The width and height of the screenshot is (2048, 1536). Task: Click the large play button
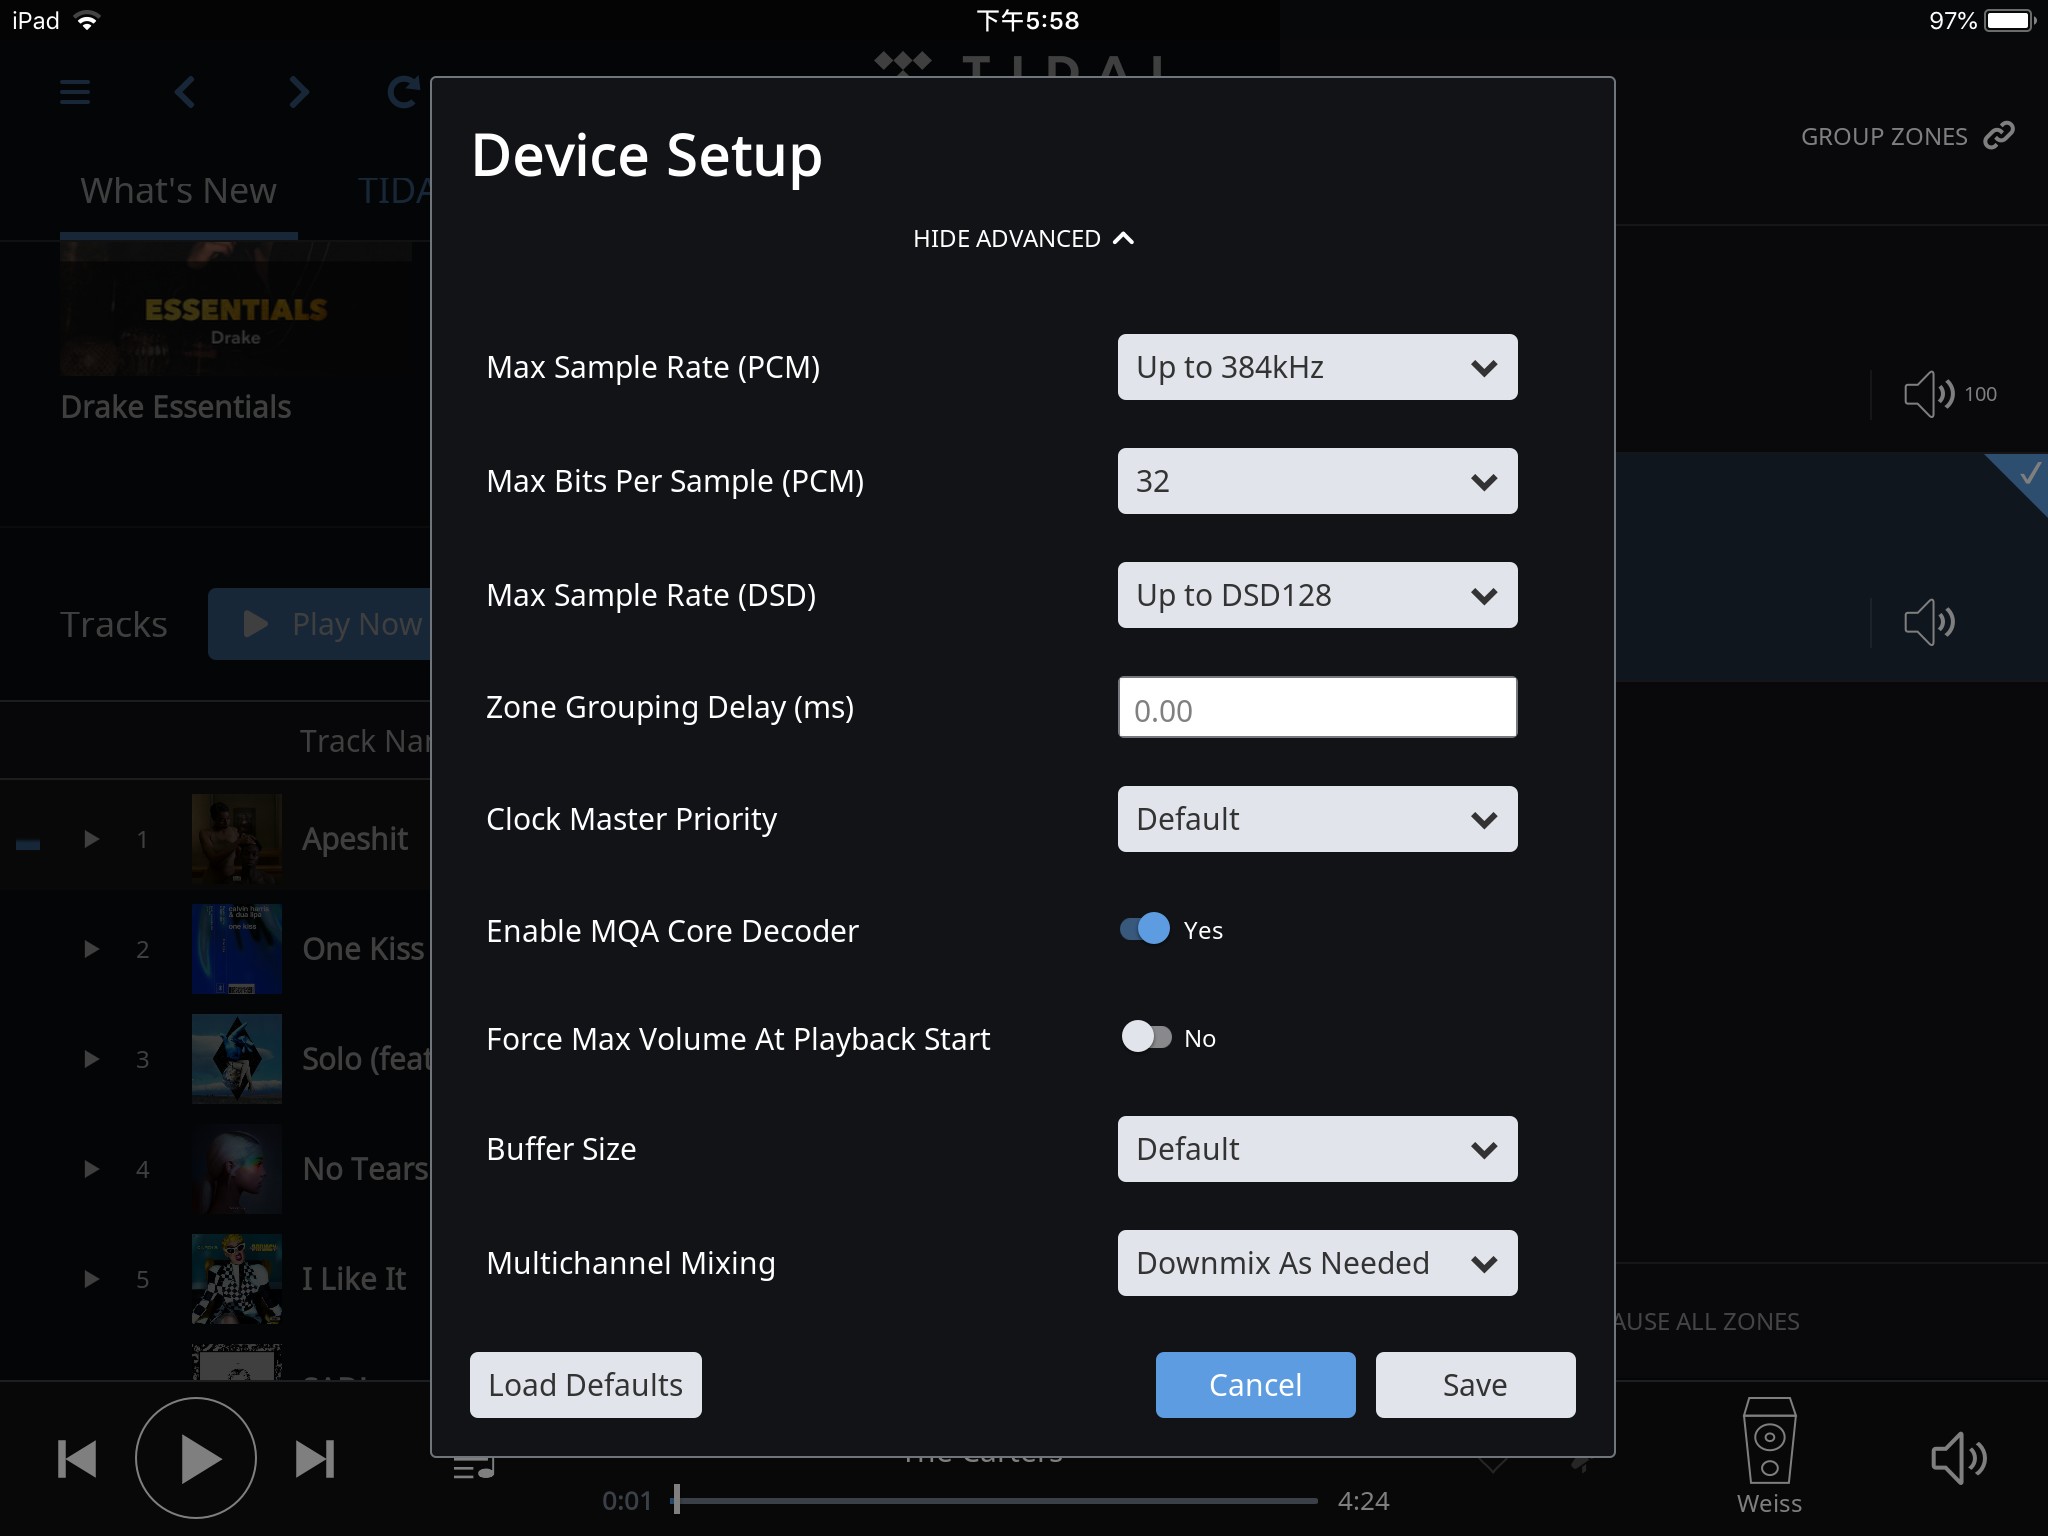[196, 1458]
